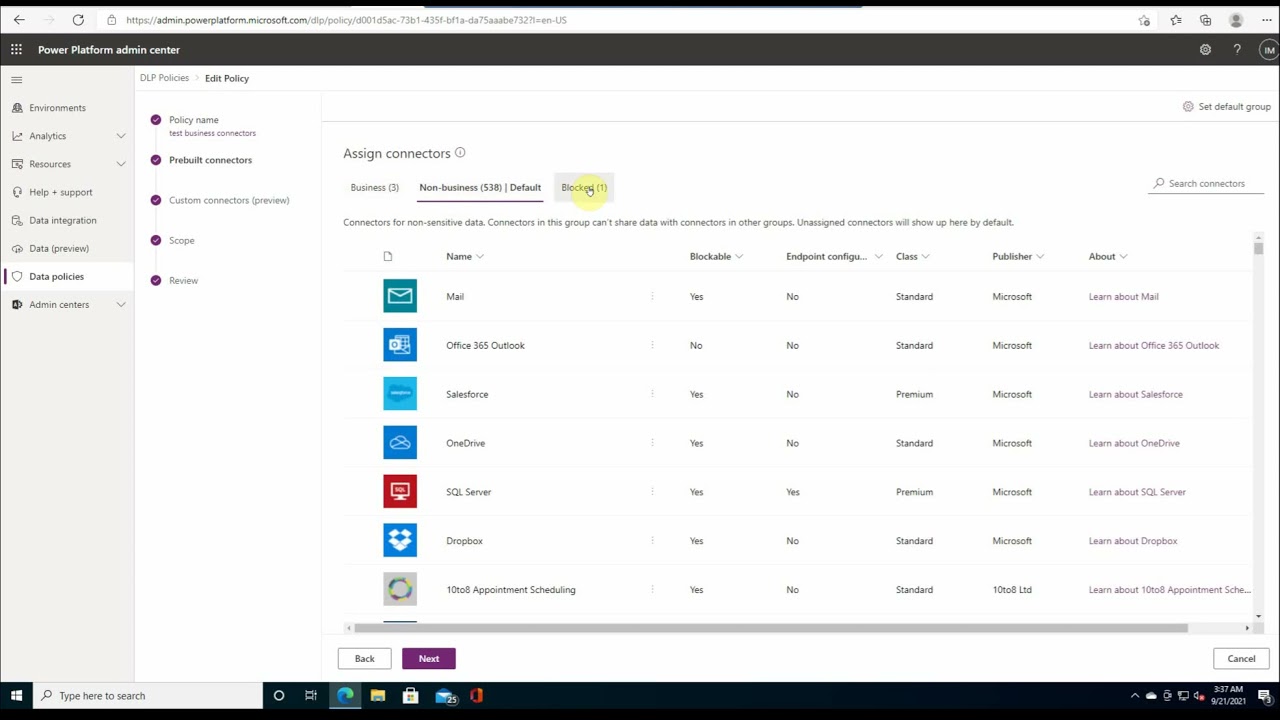
Task: Click the OneDrive connector icon
Action: pyautogui.click(x=400, y=443)
